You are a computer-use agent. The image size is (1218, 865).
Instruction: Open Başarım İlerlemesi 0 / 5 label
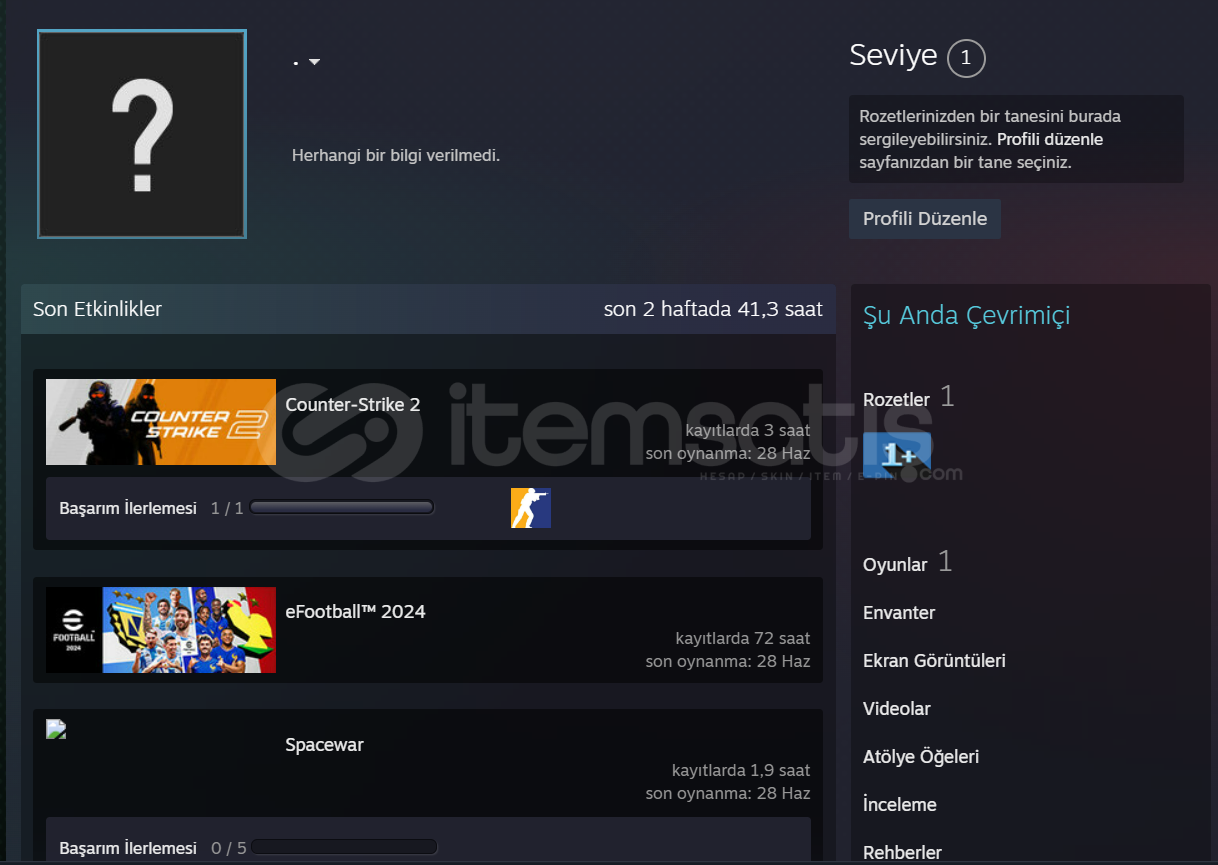152,848
